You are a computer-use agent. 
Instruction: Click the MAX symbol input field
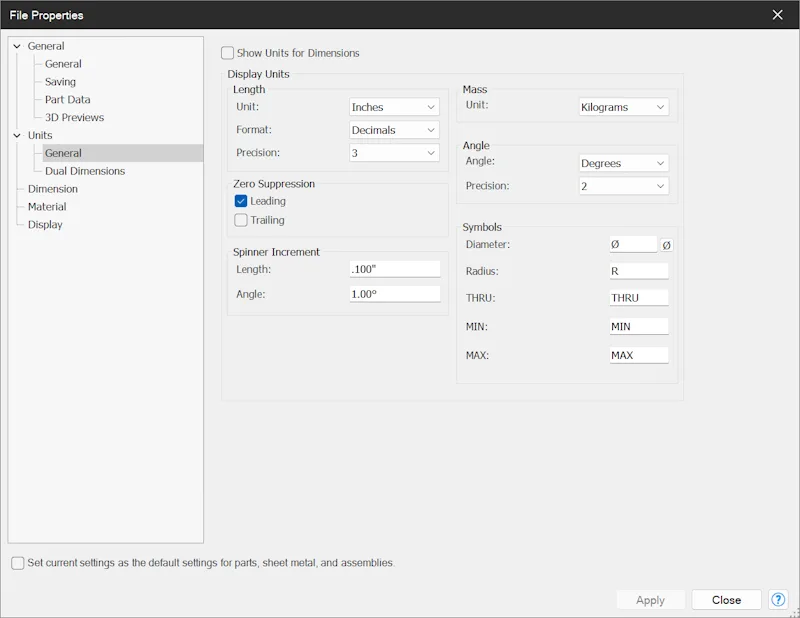click(639, 355)
